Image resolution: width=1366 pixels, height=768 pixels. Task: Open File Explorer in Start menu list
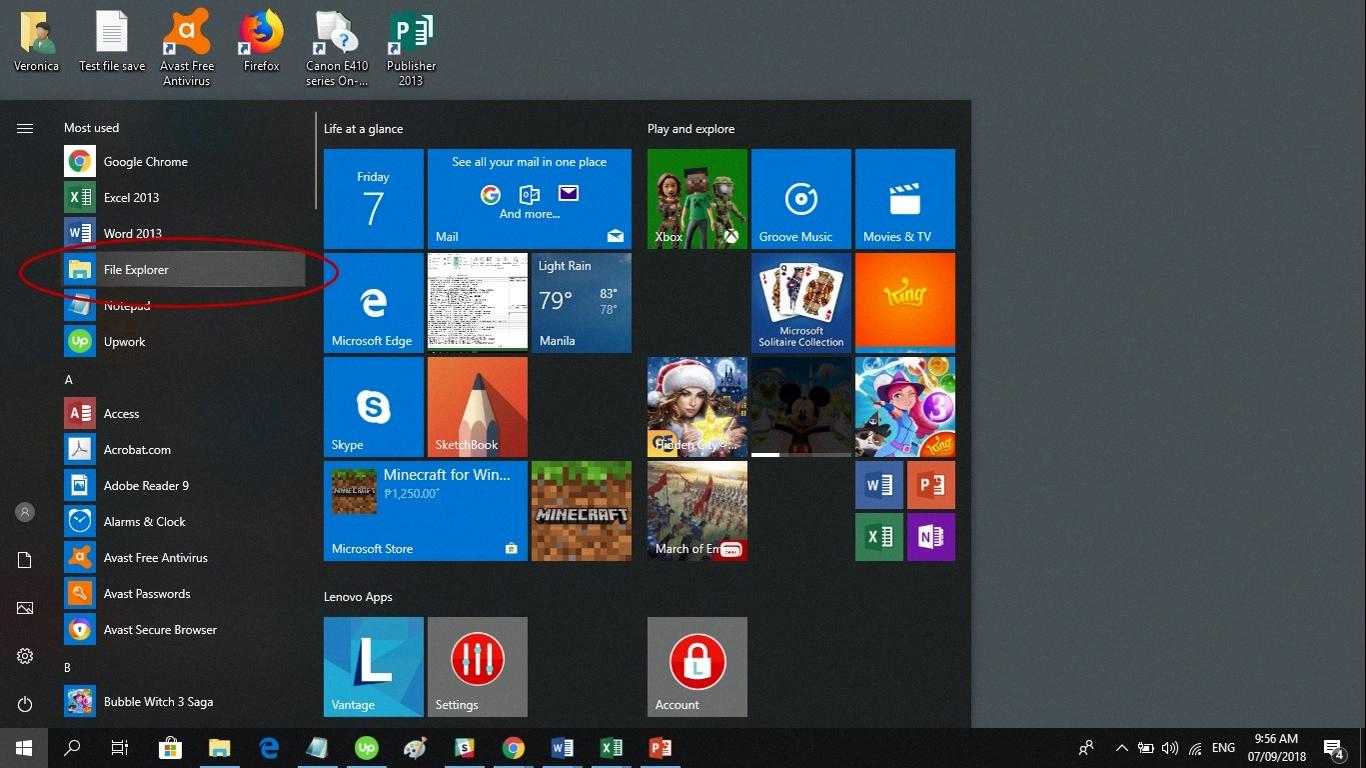pyautogui.click(x=184, y=269)
